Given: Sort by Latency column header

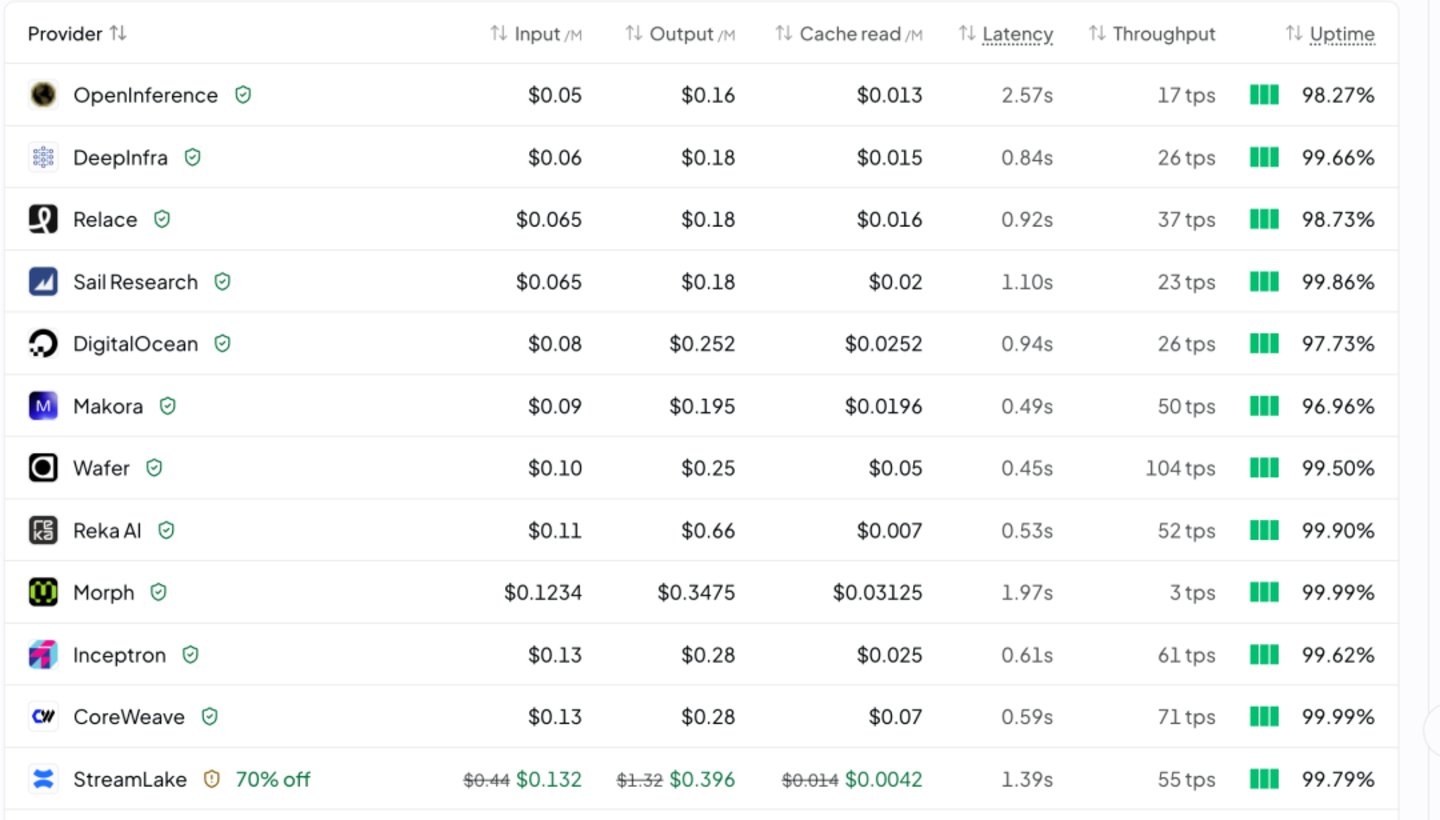Looking at the screenshot, I should pyautogui.click(x=1006, y=34).
